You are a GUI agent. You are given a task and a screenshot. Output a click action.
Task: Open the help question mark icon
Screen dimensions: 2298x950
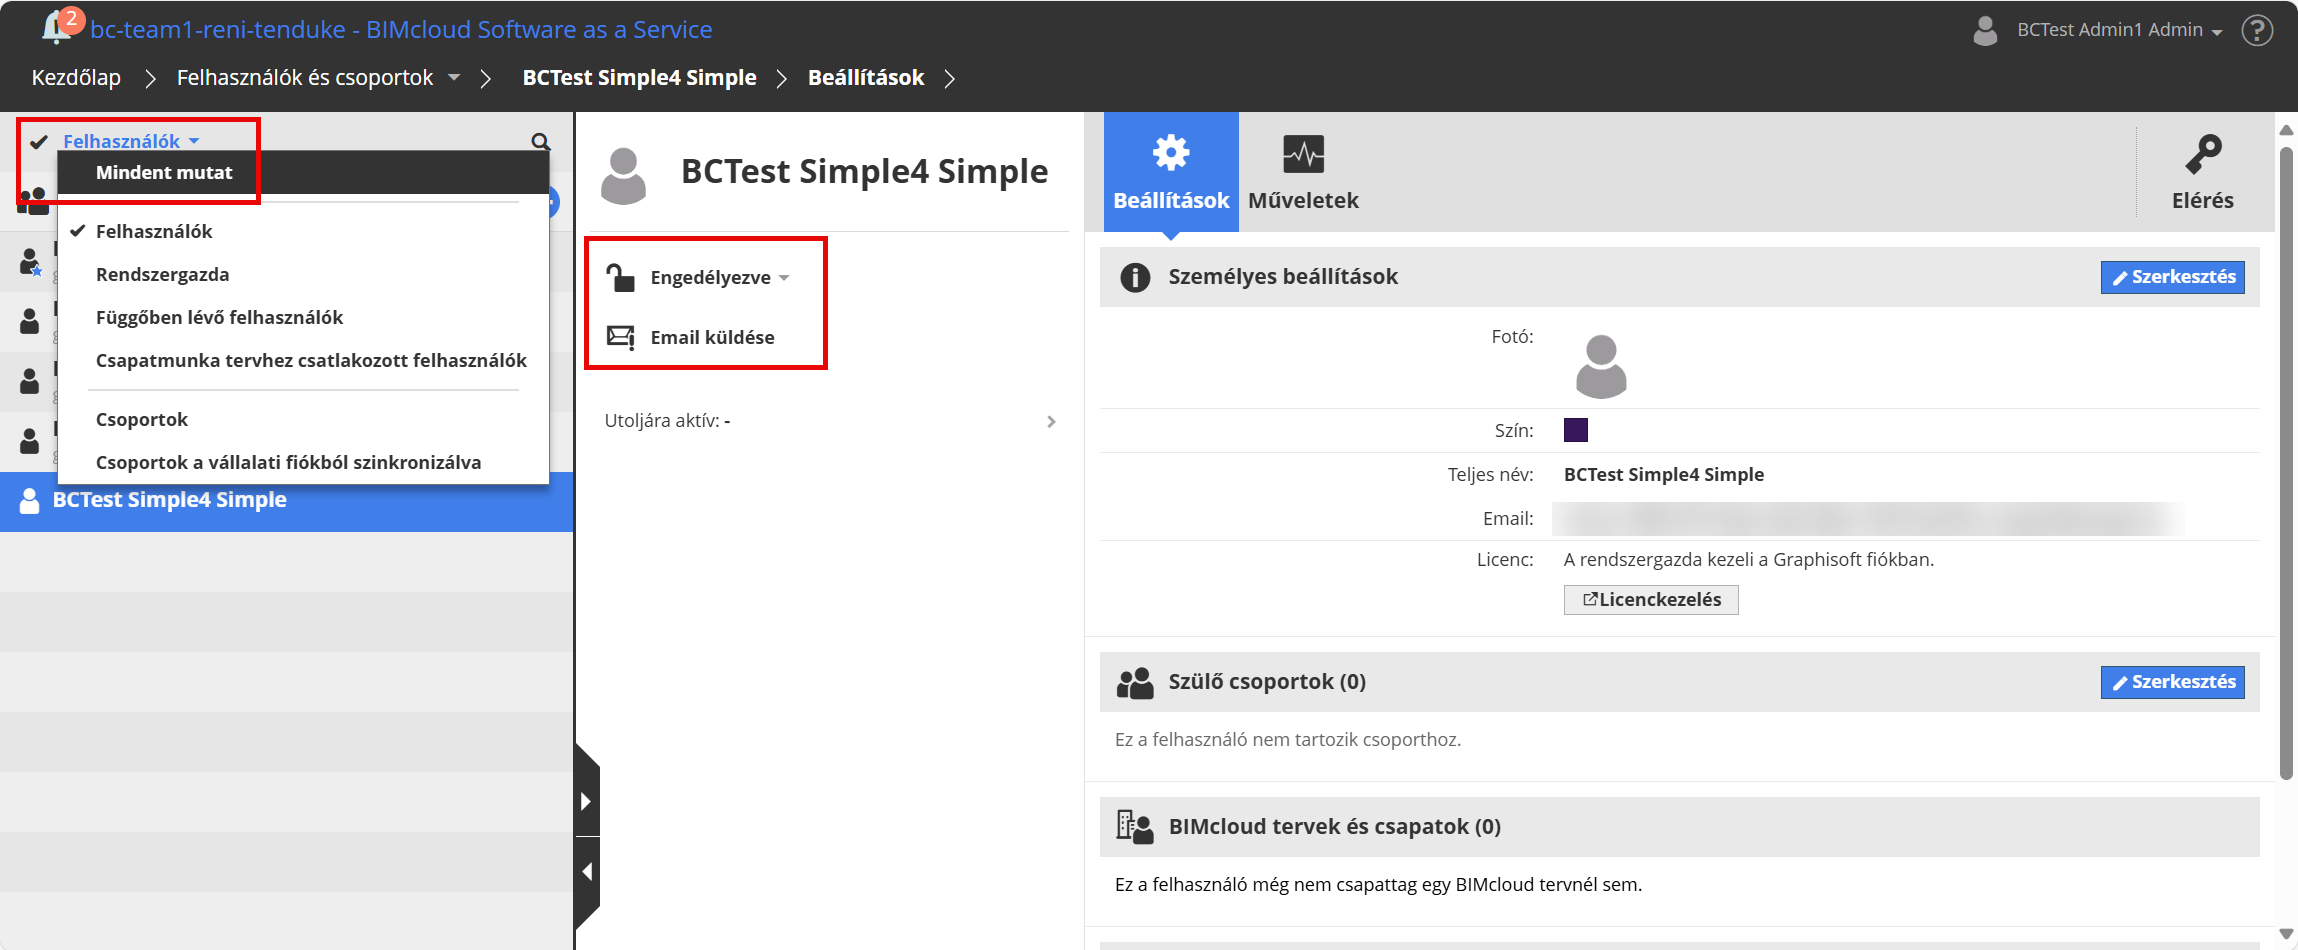pos(2257,30)
